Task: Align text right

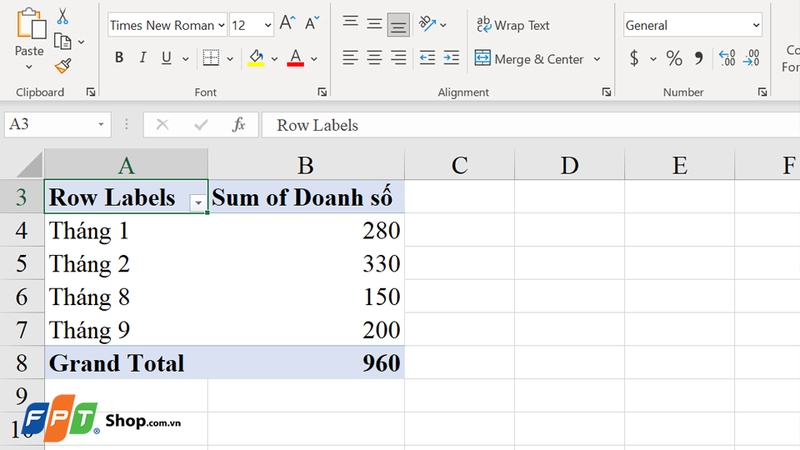Action: 398,58
